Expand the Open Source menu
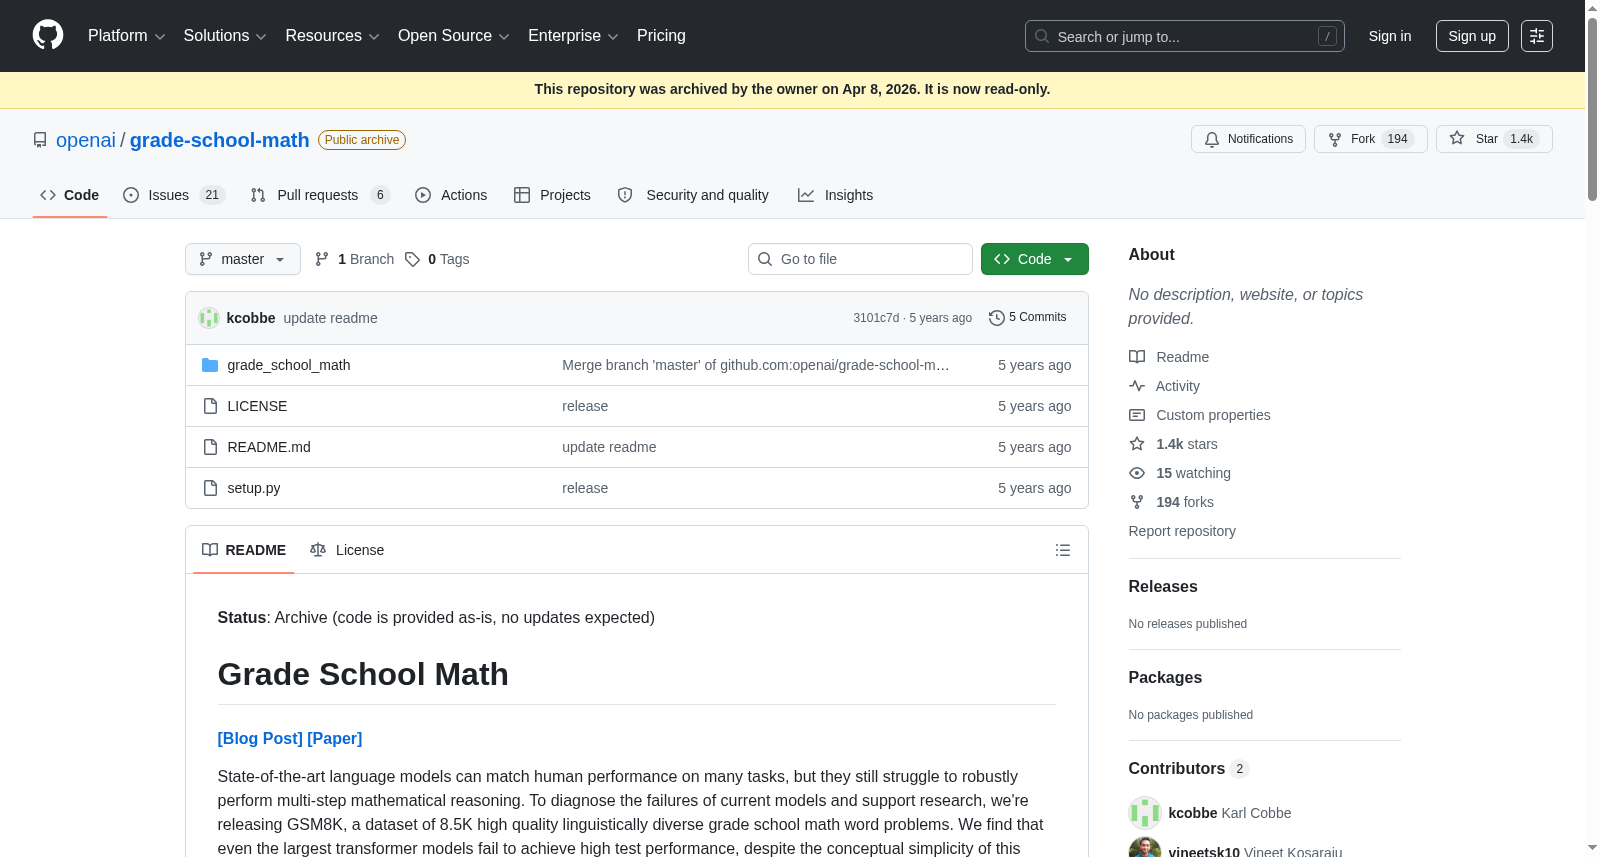The width and height of the screenshot is (1600, 857). point(454,36)
